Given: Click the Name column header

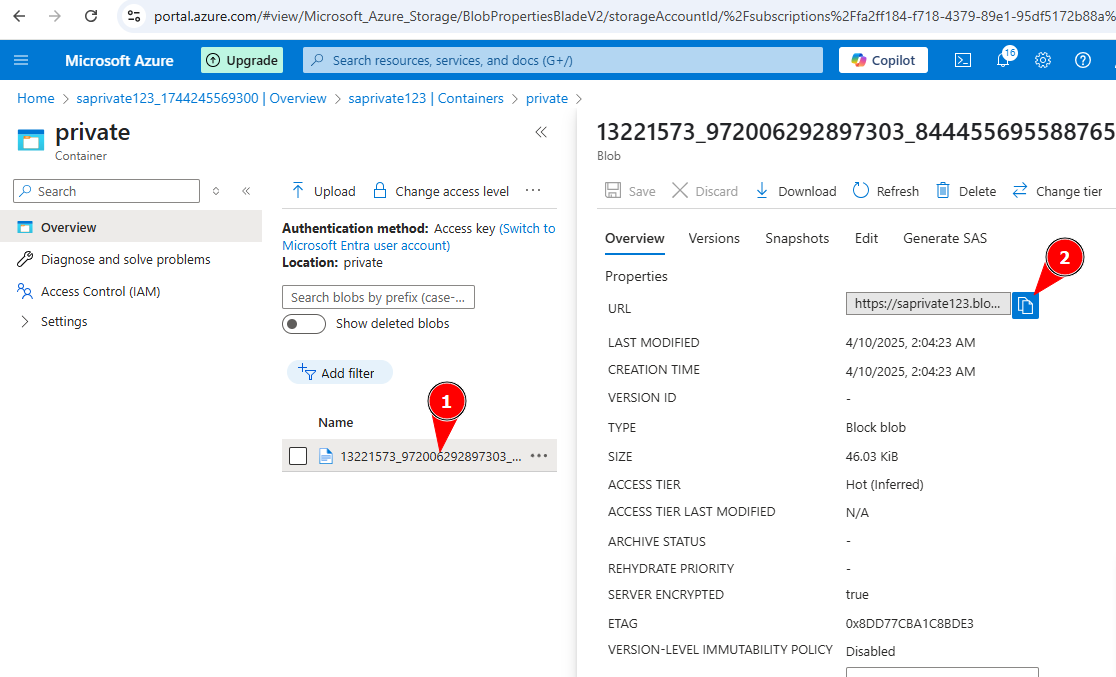Looking at the screenshot, I should [335, 422].
